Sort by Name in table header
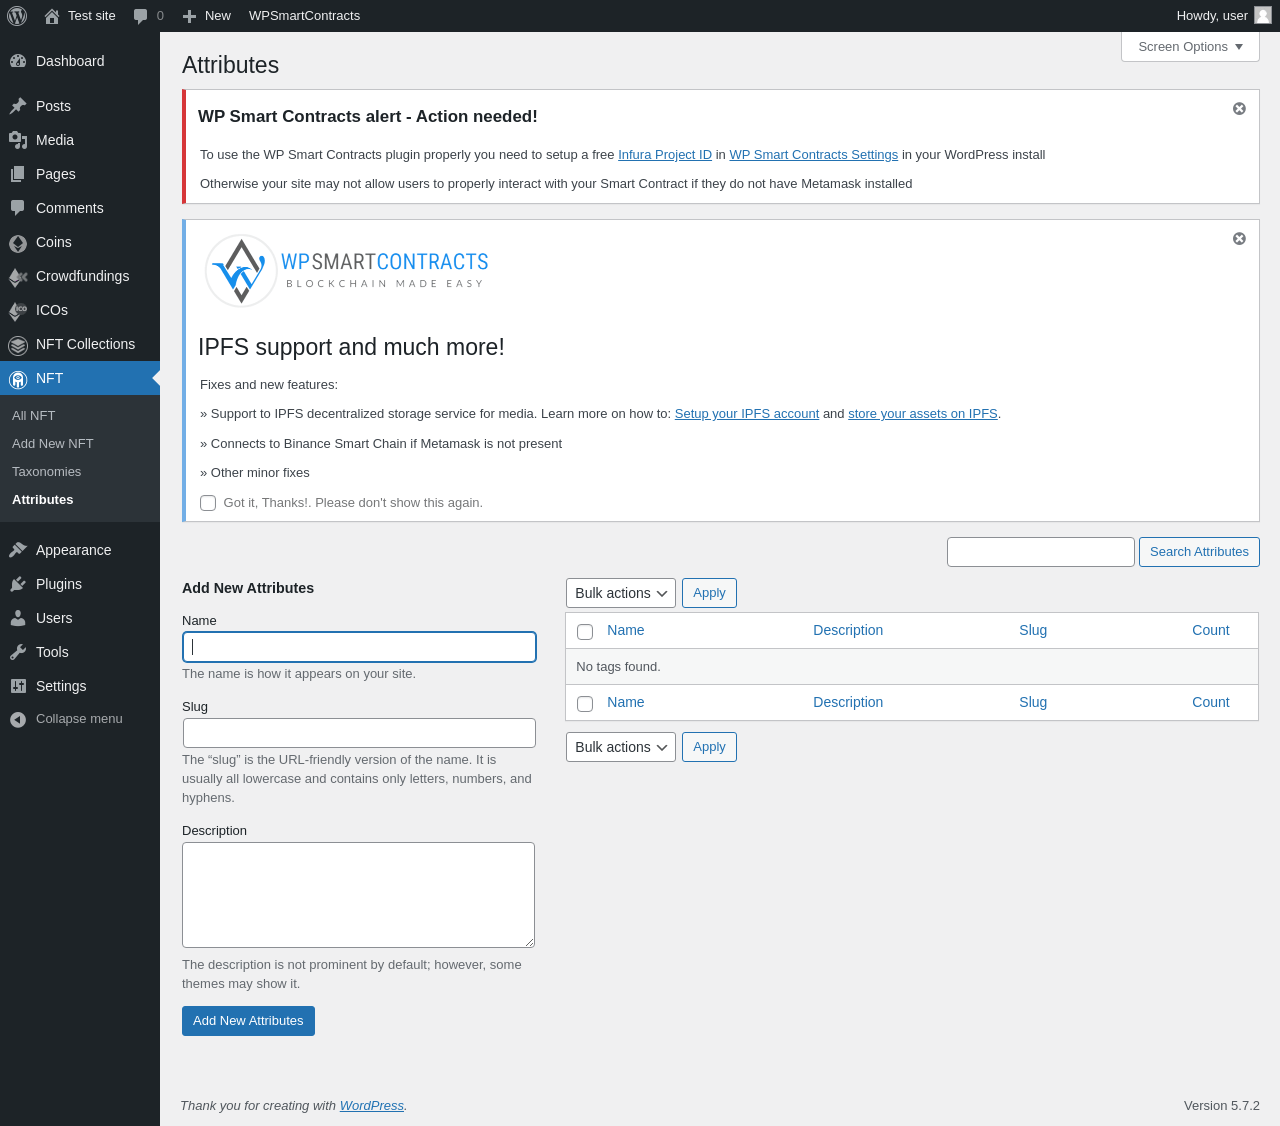The width and height of the screenshot is (1280, 1126). coord(626,630)
